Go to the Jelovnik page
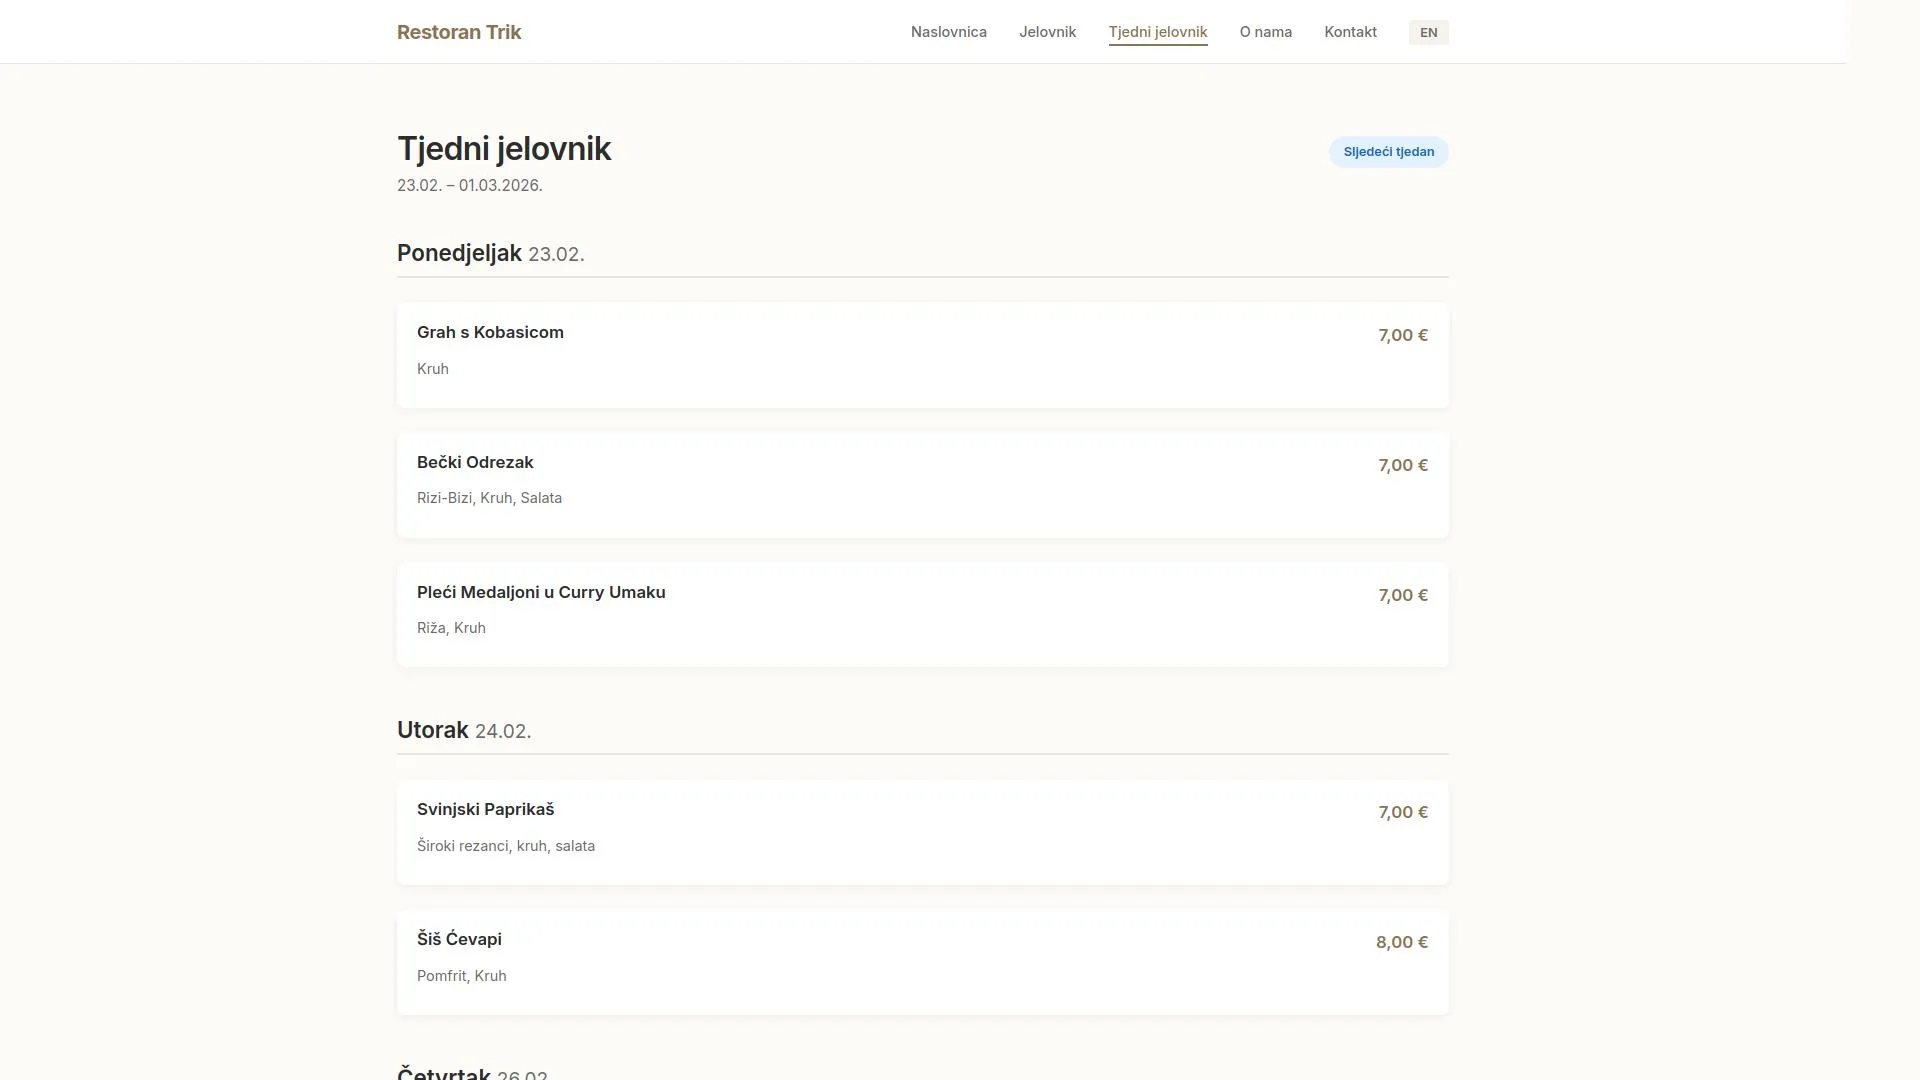Viewport: 1920px width, 1080px height. point(1047,32)
